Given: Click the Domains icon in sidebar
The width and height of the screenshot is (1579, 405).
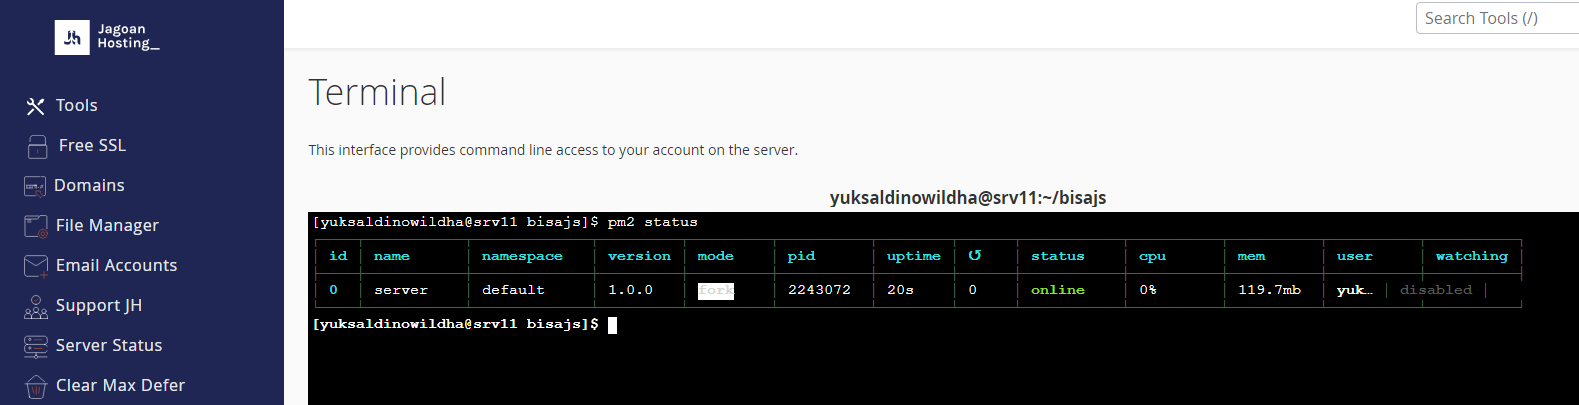Looking at the screenshot, I should (35, 186).
